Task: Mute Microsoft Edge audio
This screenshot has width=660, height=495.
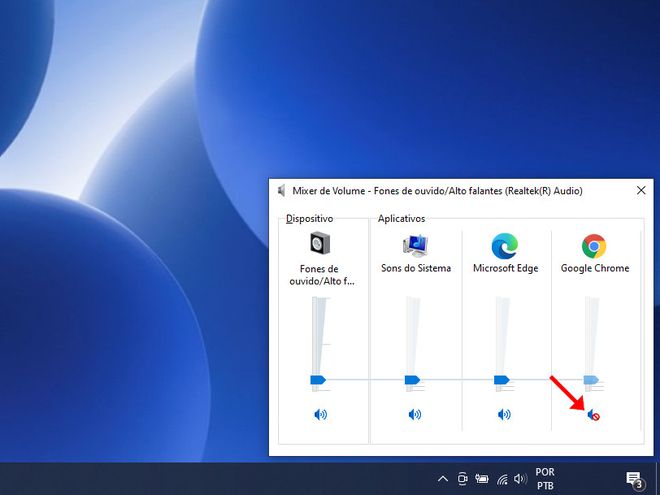Action: pyautogui.click(x=504, y=415)
